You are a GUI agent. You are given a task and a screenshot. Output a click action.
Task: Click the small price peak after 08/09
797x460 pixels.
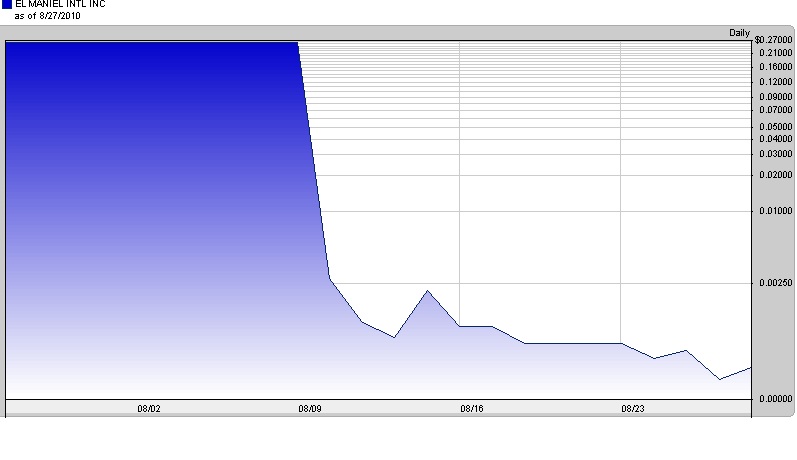tap(427, 290)
